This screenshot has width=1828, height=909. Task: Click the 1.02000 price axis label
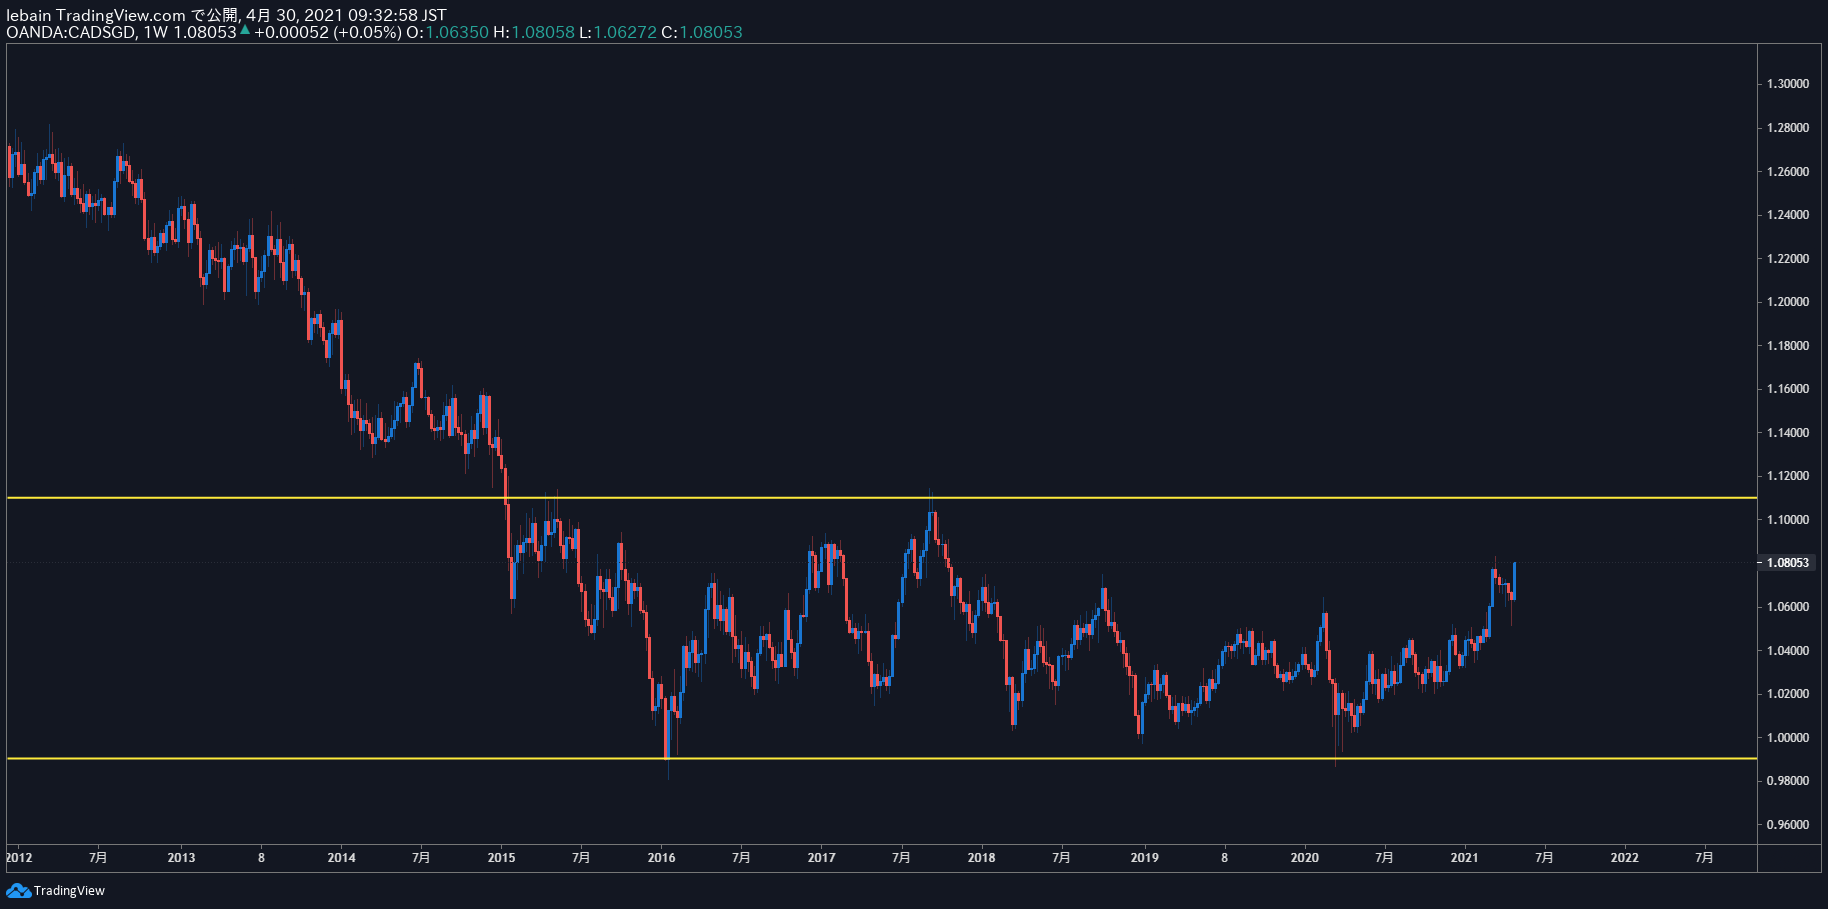coord(1788,694)
